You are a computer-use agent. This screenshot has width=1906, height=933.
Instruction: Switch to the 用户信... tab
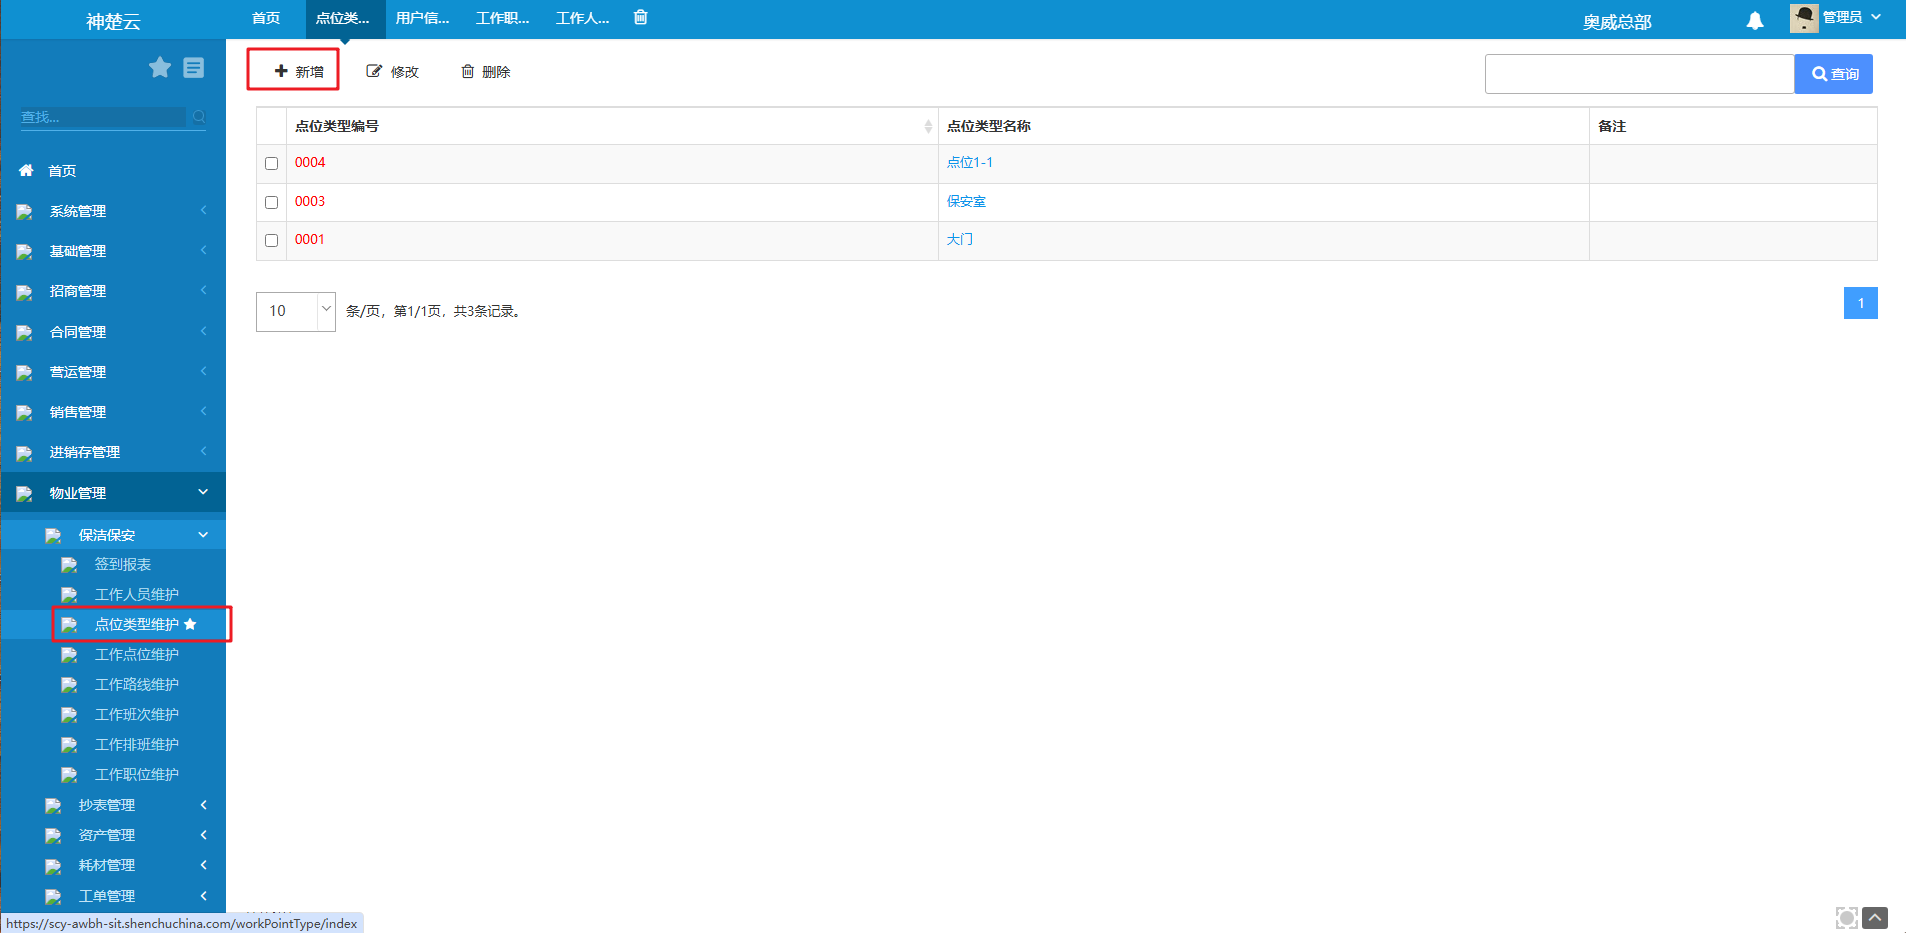click(x=422, y=18)
